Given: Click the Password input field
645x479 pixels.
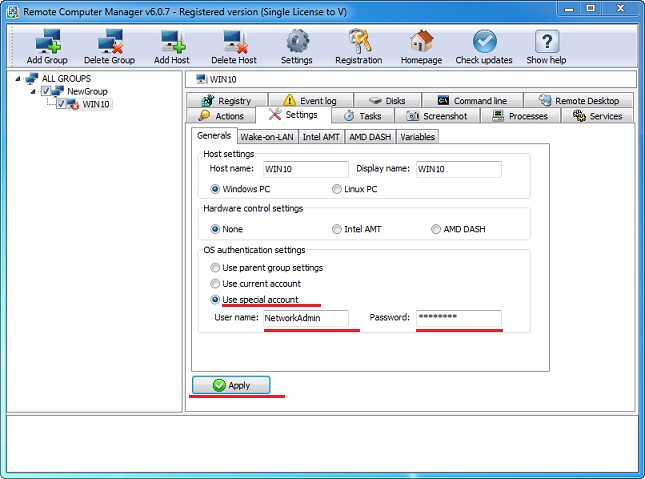Looking at the screenshot, I should (x=459, y=318).
